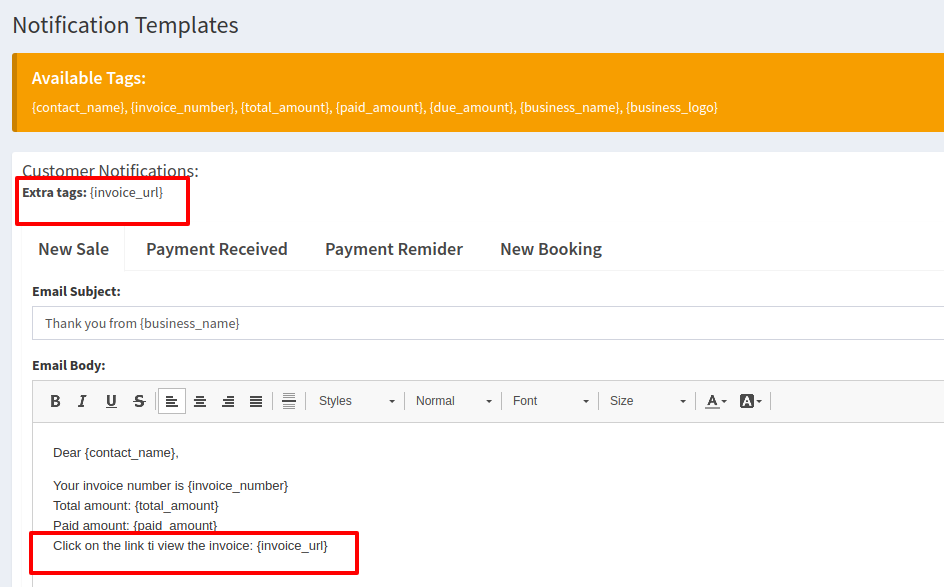This screenshot has height=587, width=944.
Task: Open the Font family dropdown
Action: pyautogui.click(x=550, y=401)
